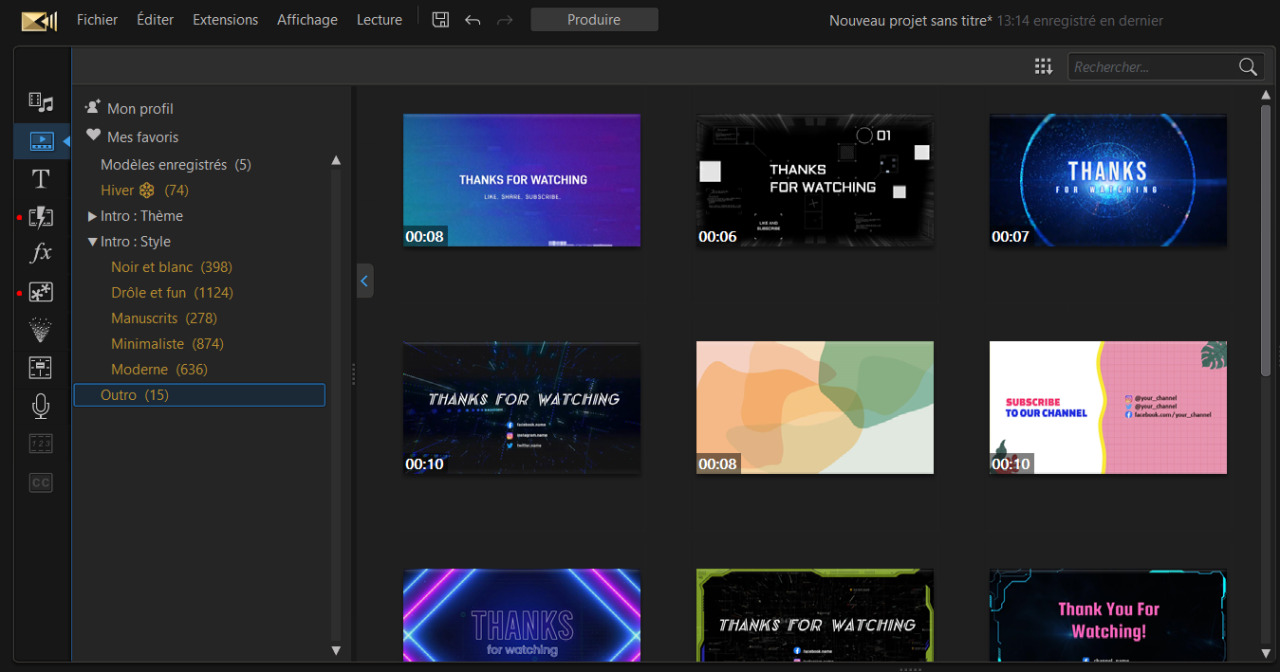Open the Transitions room
This screenshot has width=1280, height=672.
[x=41, y=217]
